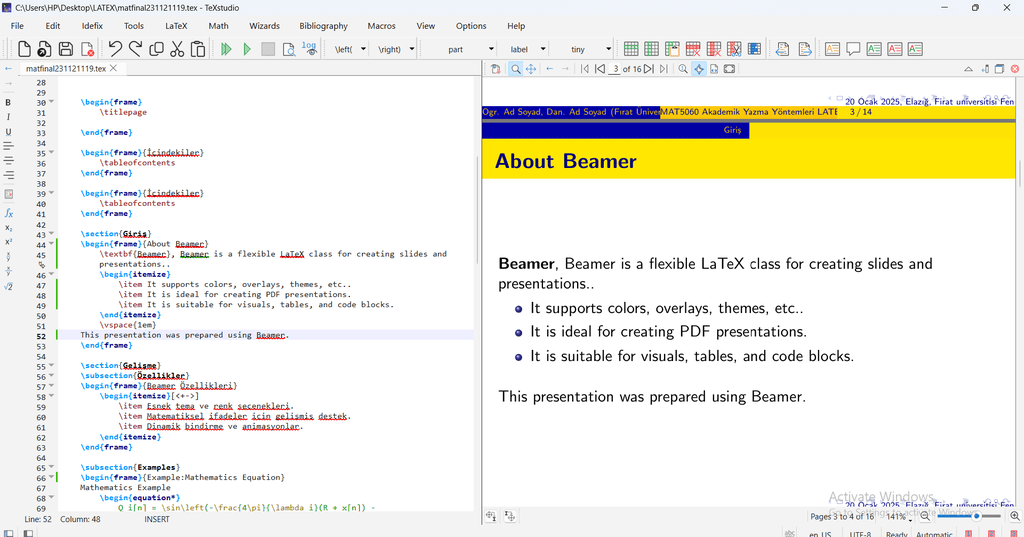This screenshot has height=537, width=1024.
Task: Redo the last undone edit
Action: click(136, 49)
